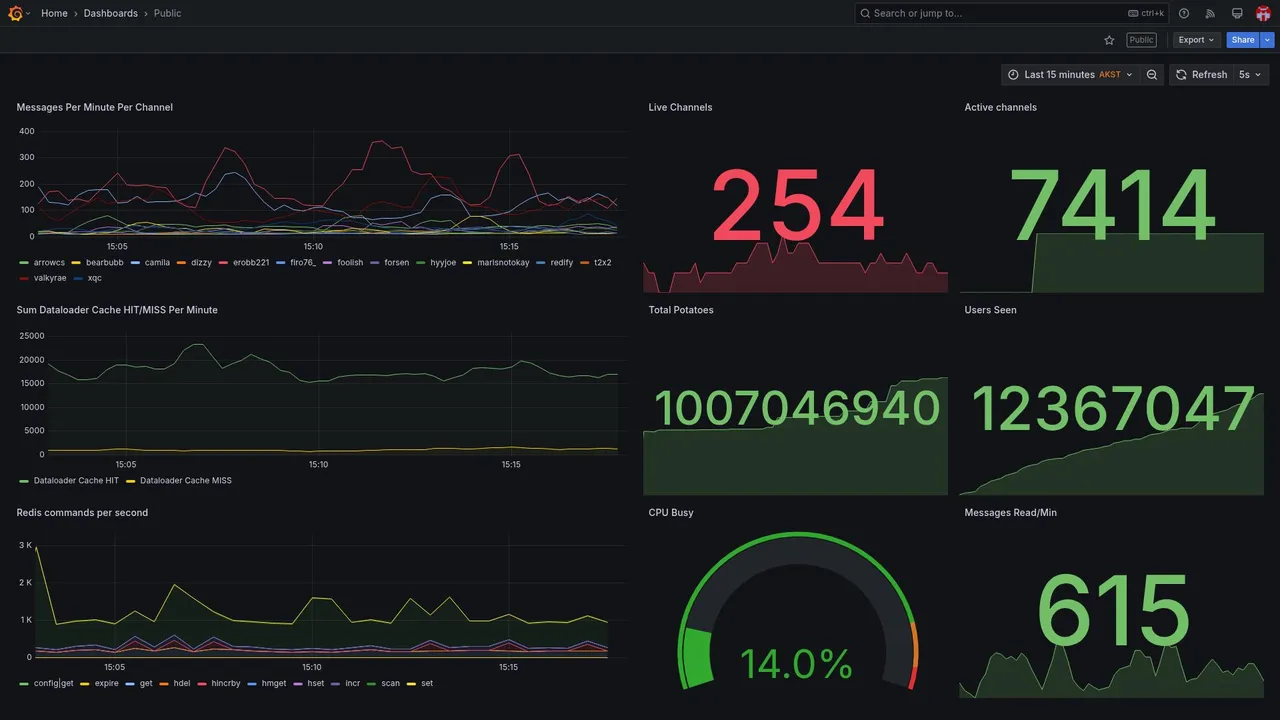
Task: Click the Public badge label
Action: click(x=1141, y=40)
